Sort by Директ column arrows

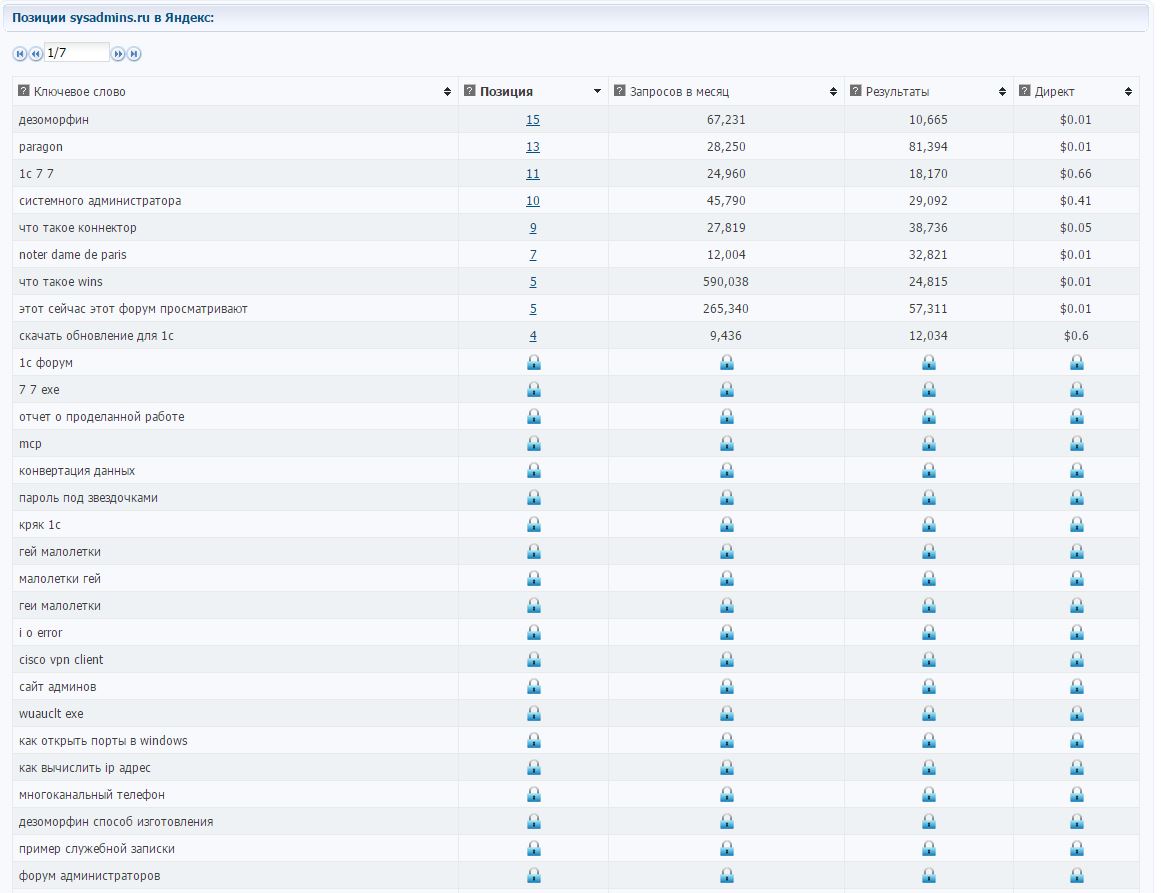(x=1128, y=92)
